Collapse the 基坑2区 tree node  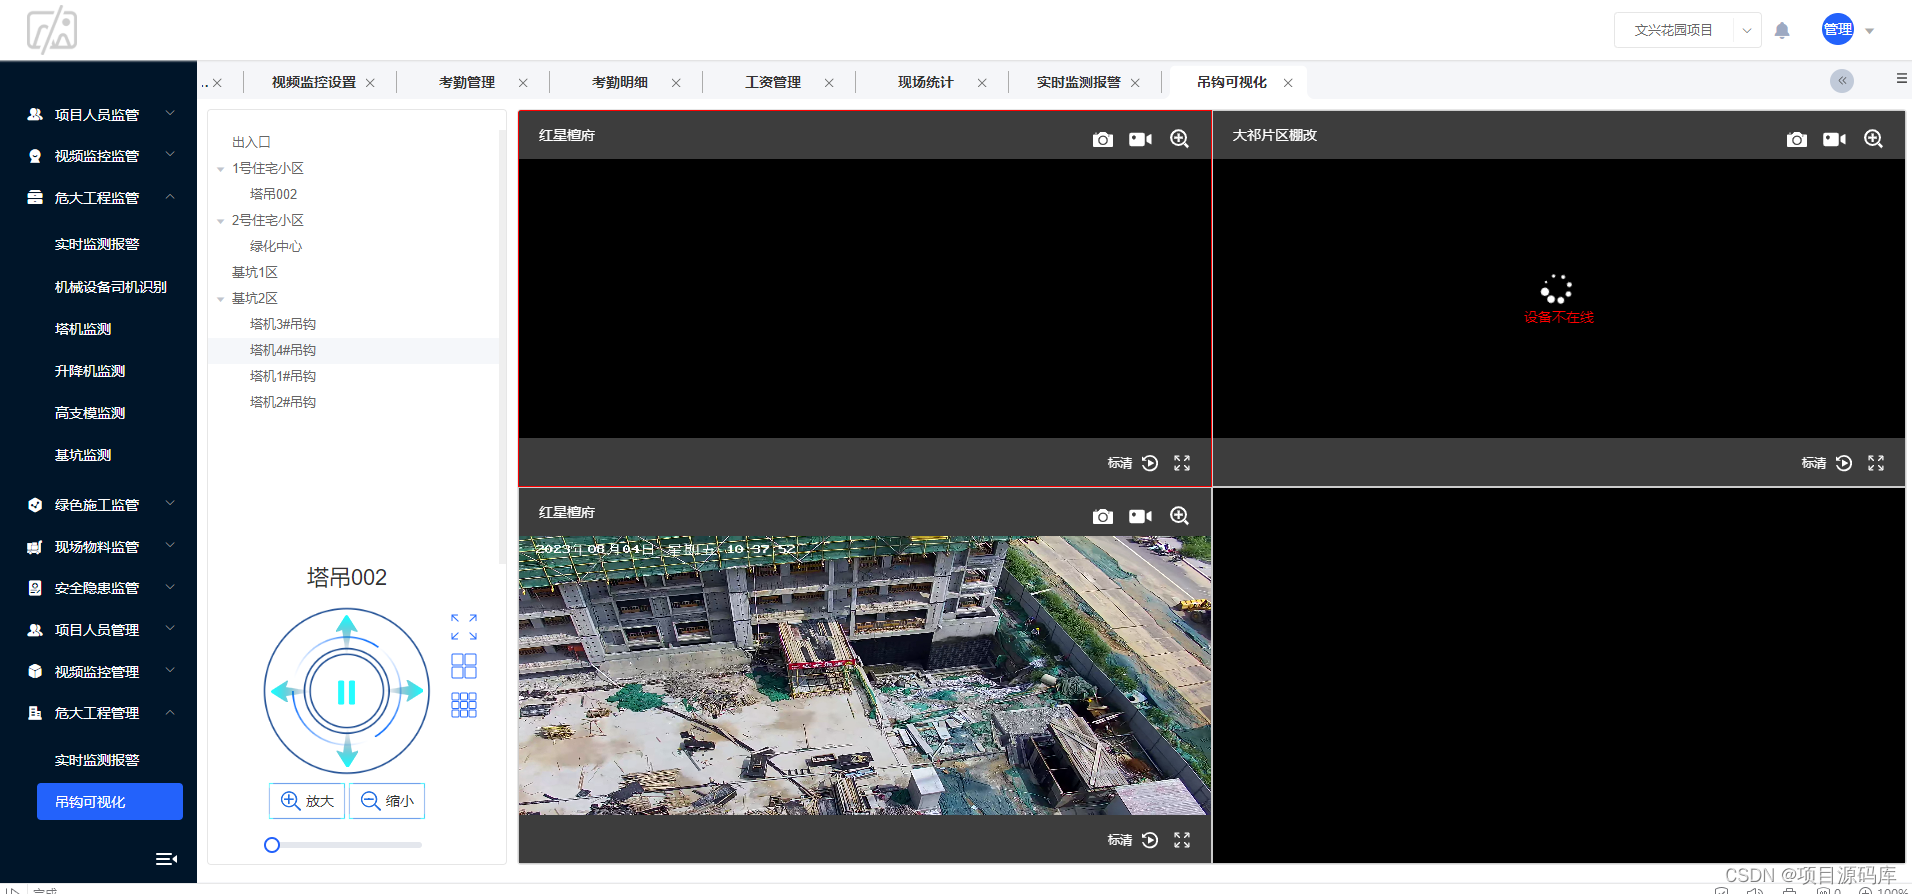[x=221, y=299]
